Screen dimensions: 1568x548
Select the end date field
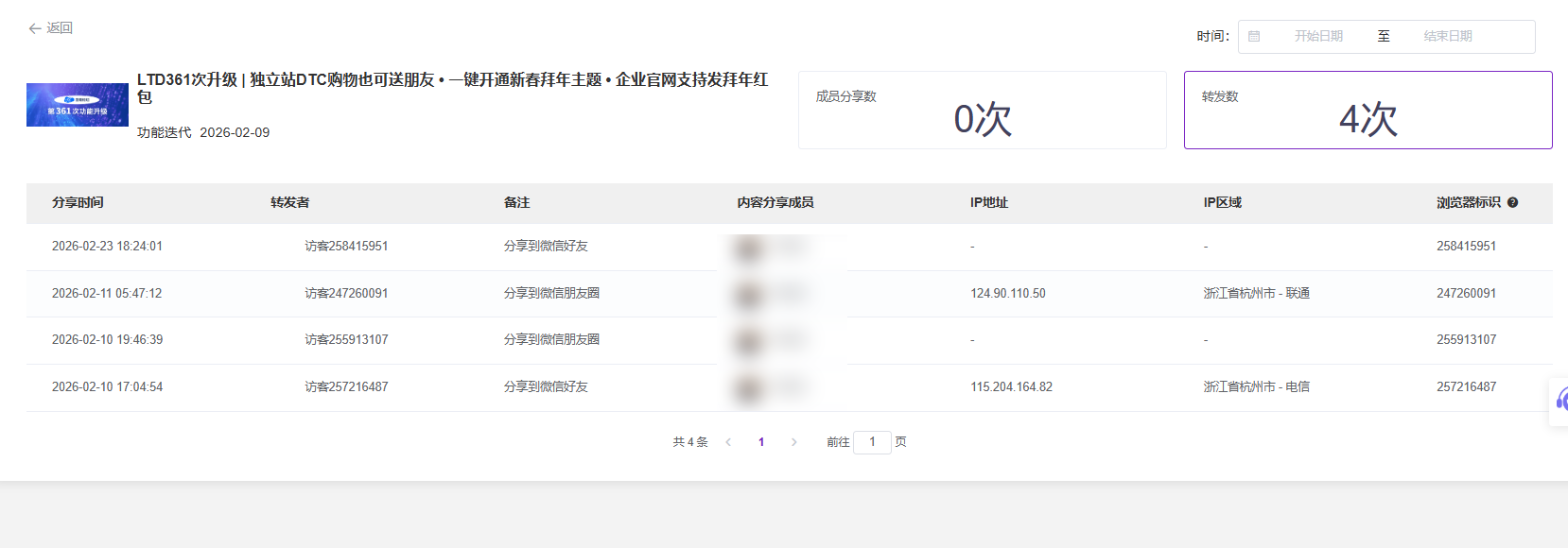coord(1447,36)
